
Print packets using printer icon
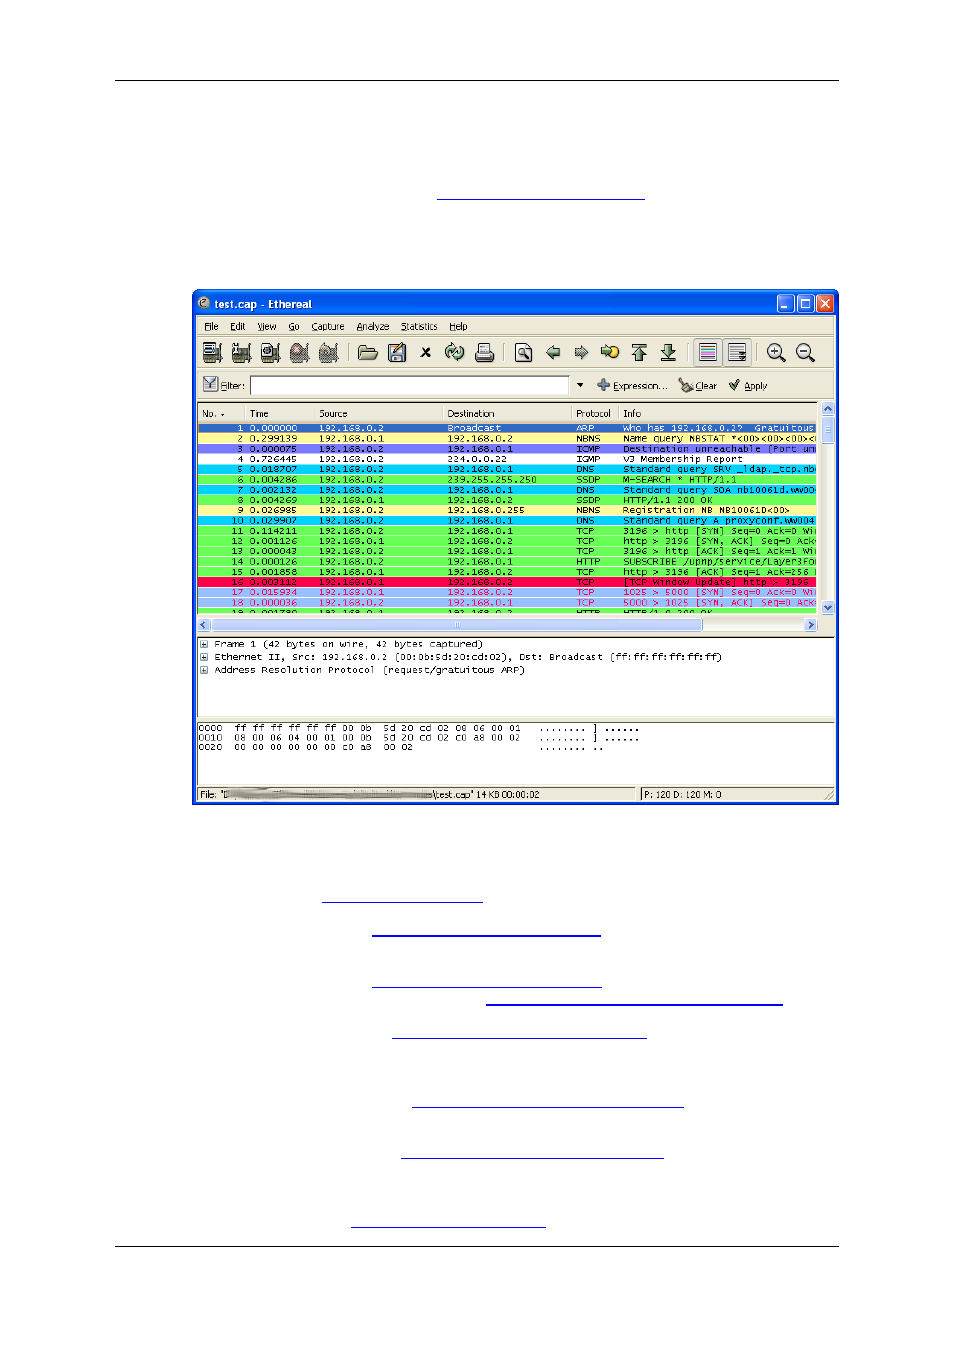point(485,352)
